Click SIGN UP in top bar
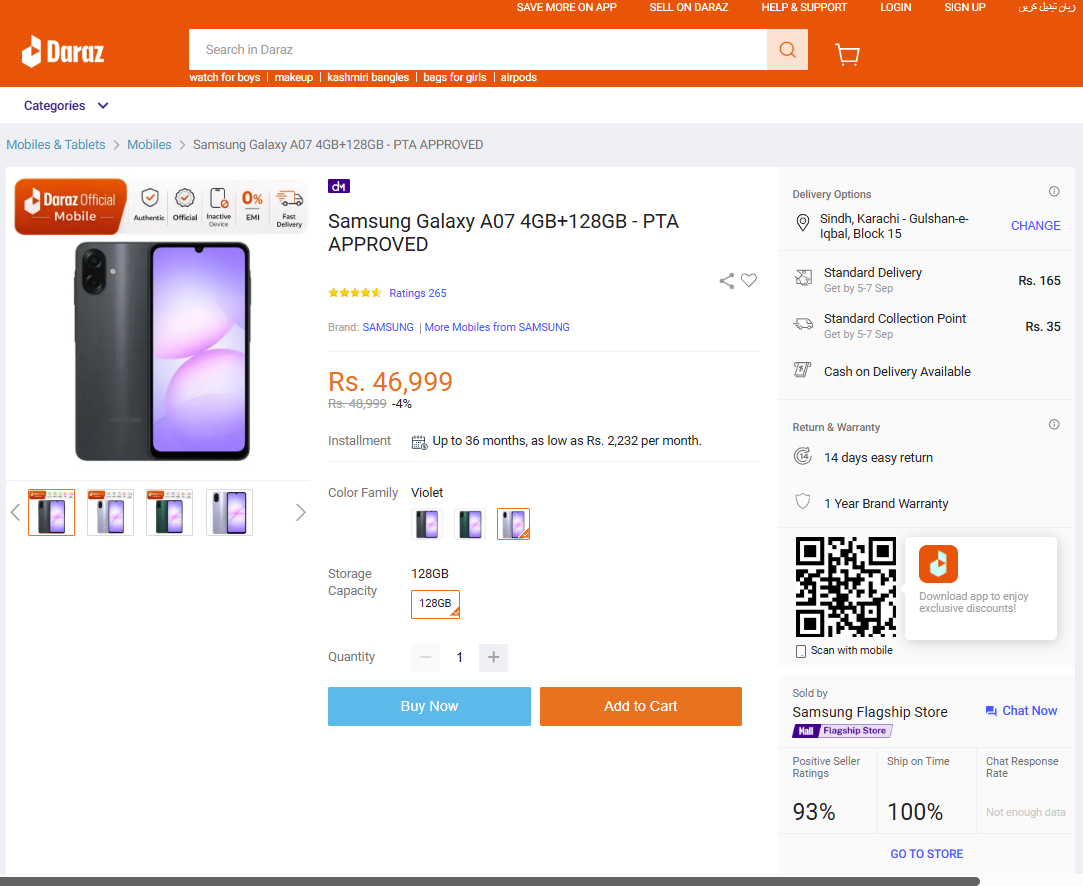 965,7
